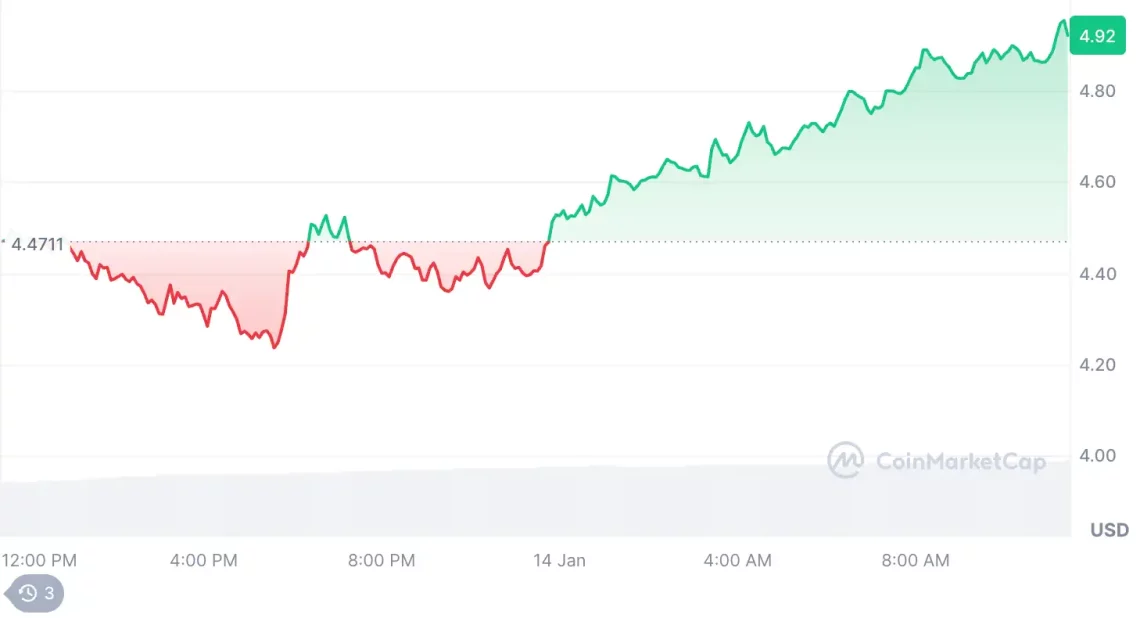This screenshot has height=618, width=1140.
Task: Click the 4.00 price axis label
Action: (x=1097, y=455)
